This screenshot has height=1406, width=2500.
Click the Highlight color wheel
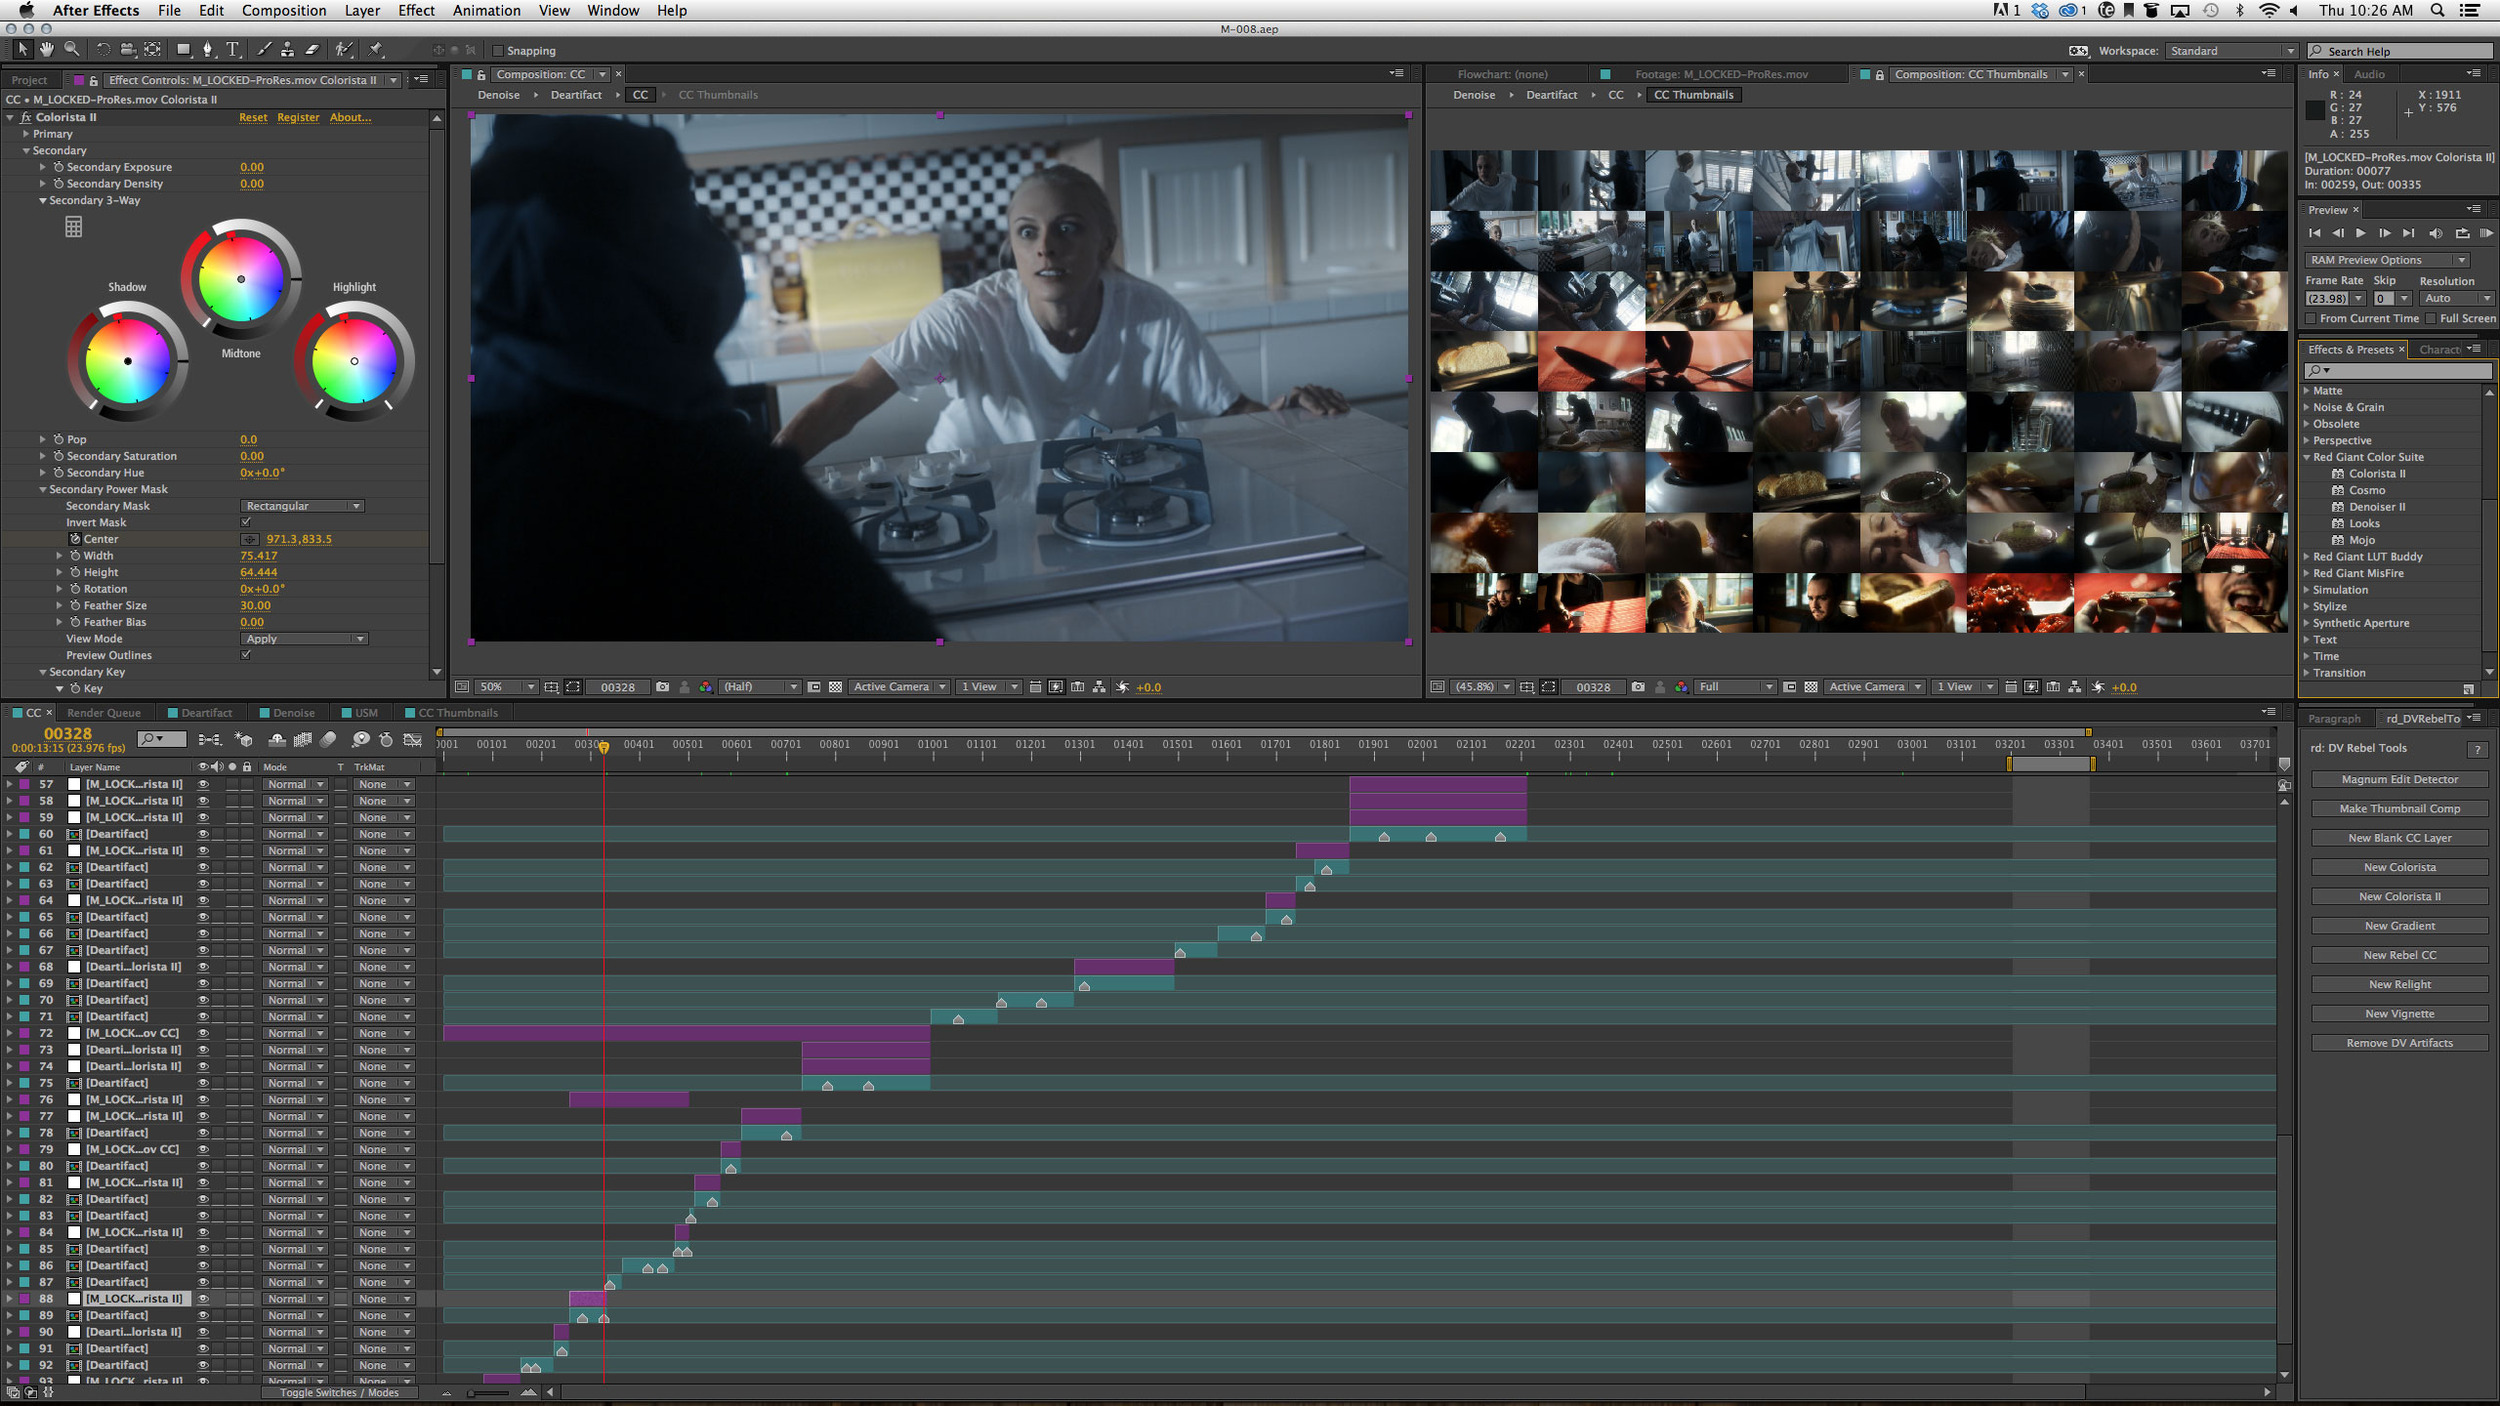[354, 361]
